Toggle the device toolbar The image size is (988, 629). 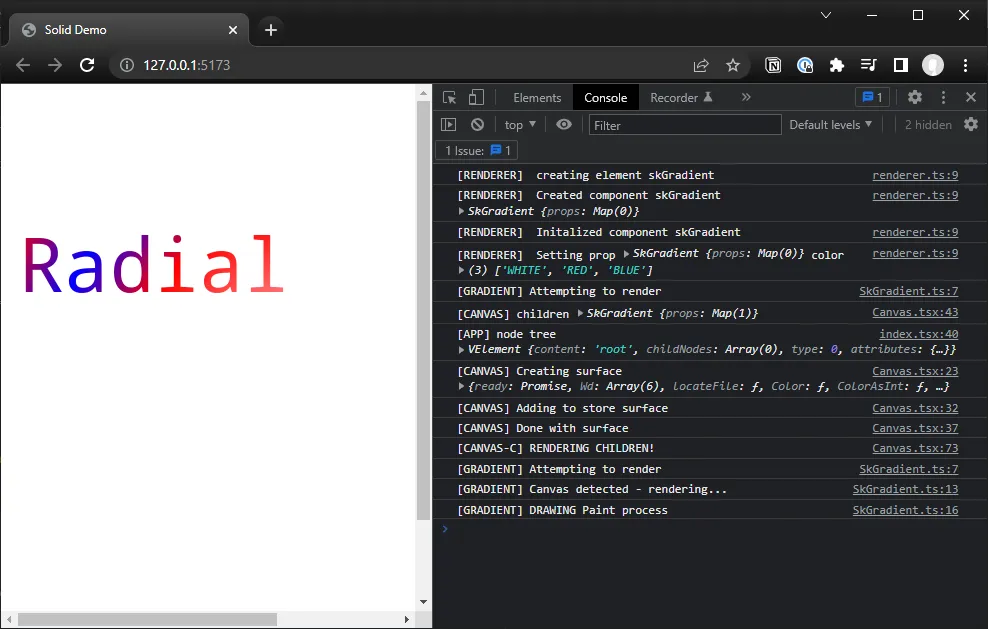tap(475, 97)
